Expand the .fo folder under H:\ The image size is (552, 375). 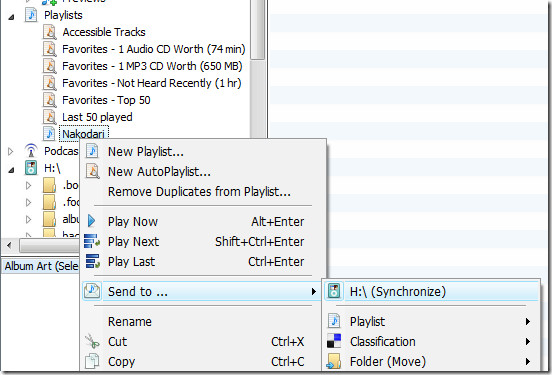pos(29,202)
